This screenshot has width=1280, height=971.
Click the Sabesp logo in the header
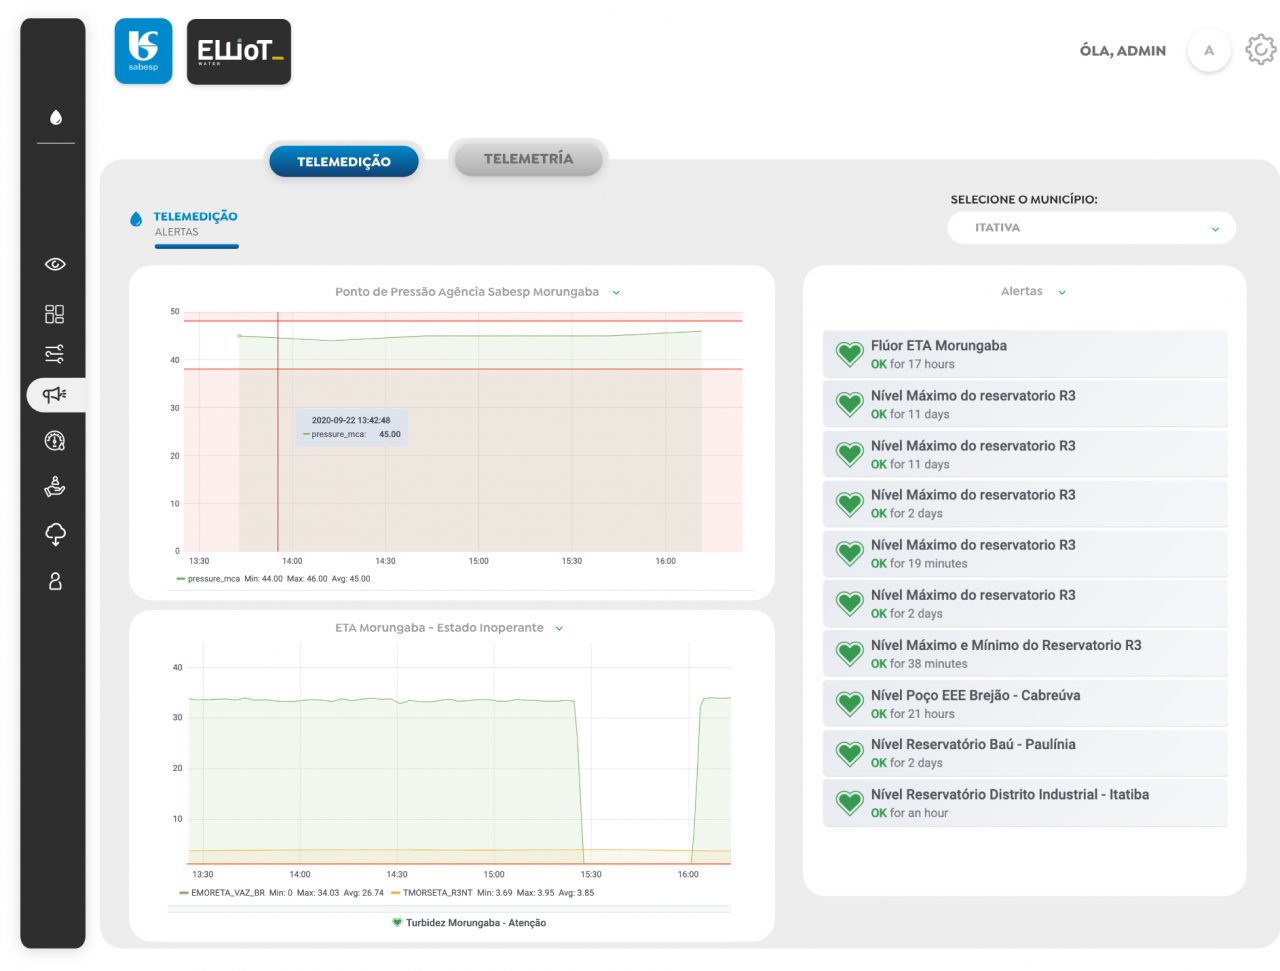point(143,51)
